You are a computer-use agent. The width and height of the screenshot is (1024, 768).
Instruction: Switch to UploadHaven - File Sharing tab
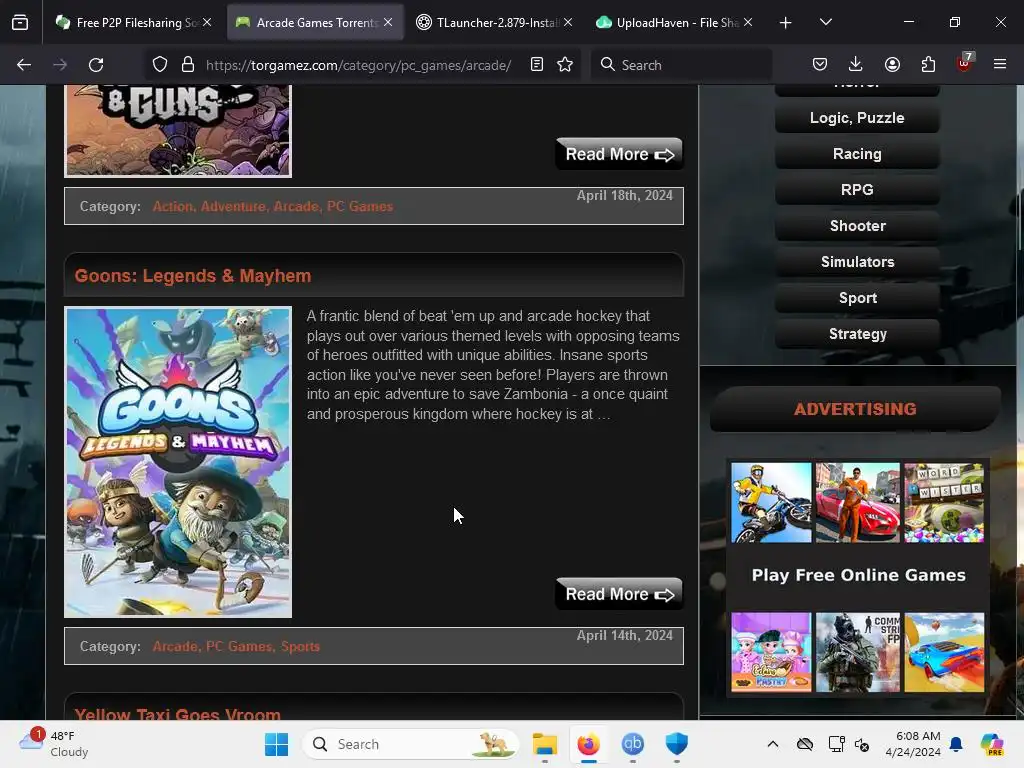[675, 23]
